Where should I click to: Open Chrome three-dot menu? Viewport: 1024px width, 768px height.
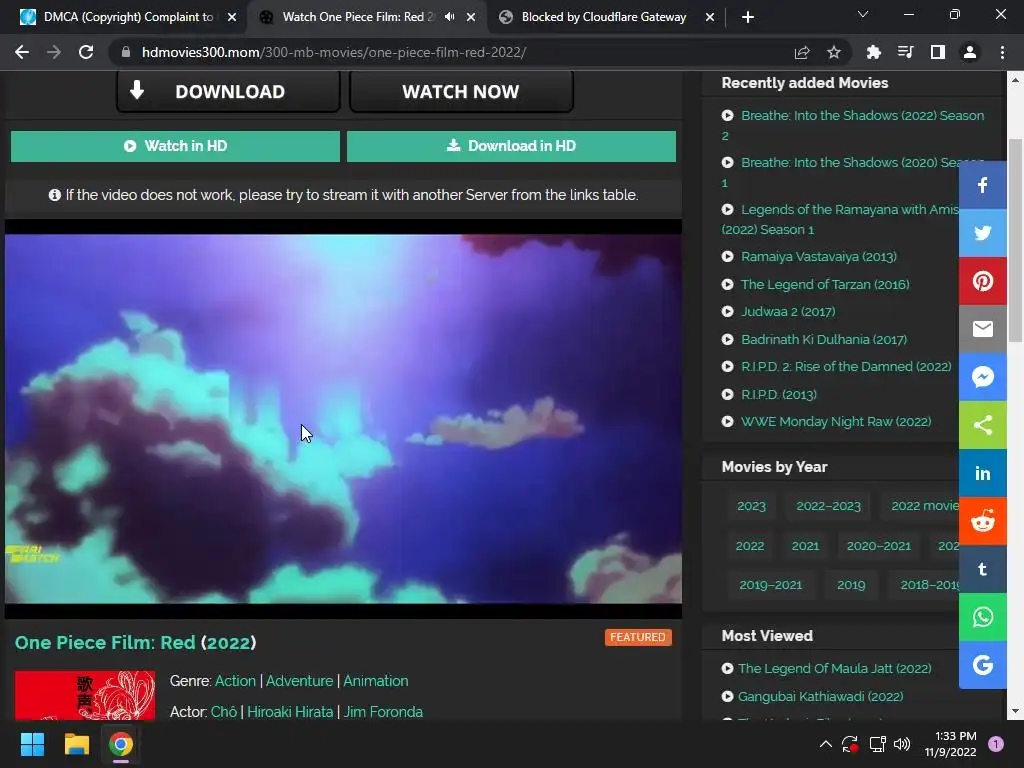point(1002,52)
